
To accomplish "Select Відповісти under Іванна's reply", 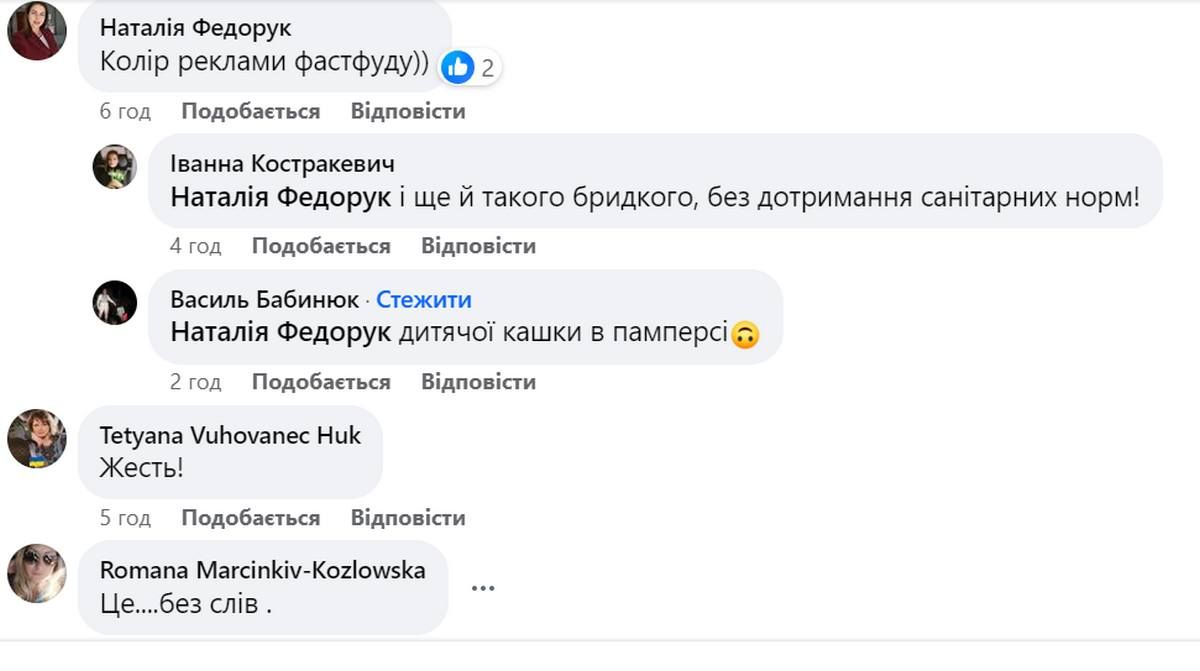I will pos(477,245).
